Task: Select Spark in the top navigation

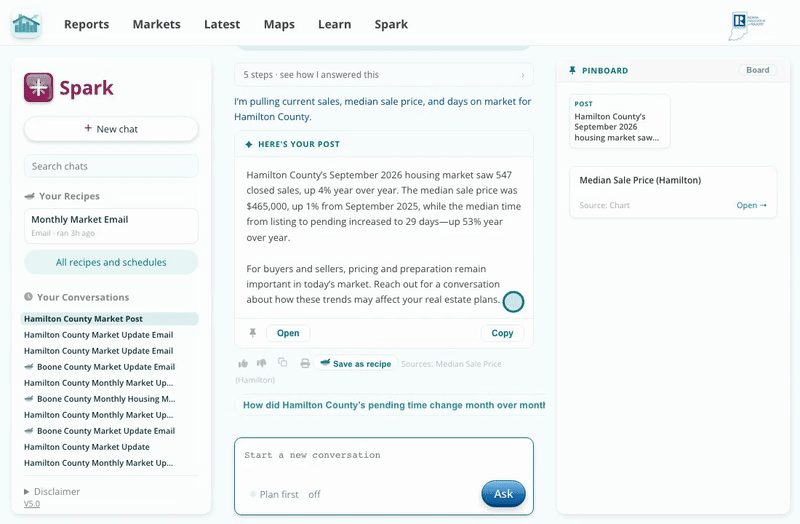Action: pos(391,24)
